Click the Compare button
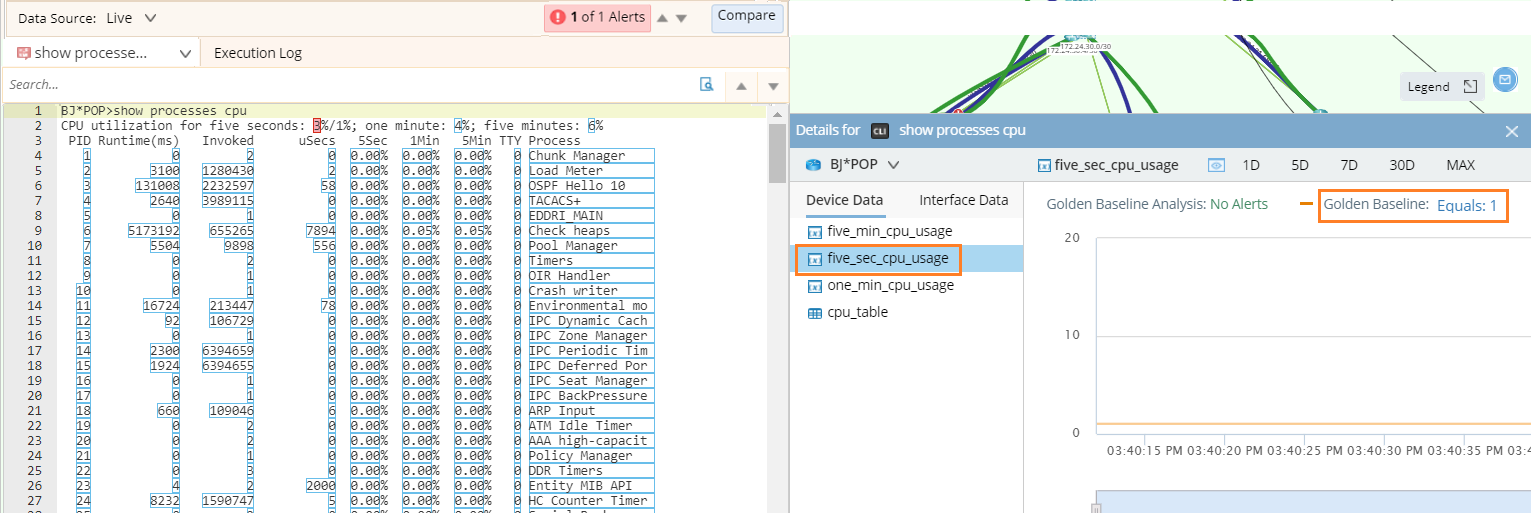Image resolution: width=1531 pixels, height=513 pixels. pos(747,16)
